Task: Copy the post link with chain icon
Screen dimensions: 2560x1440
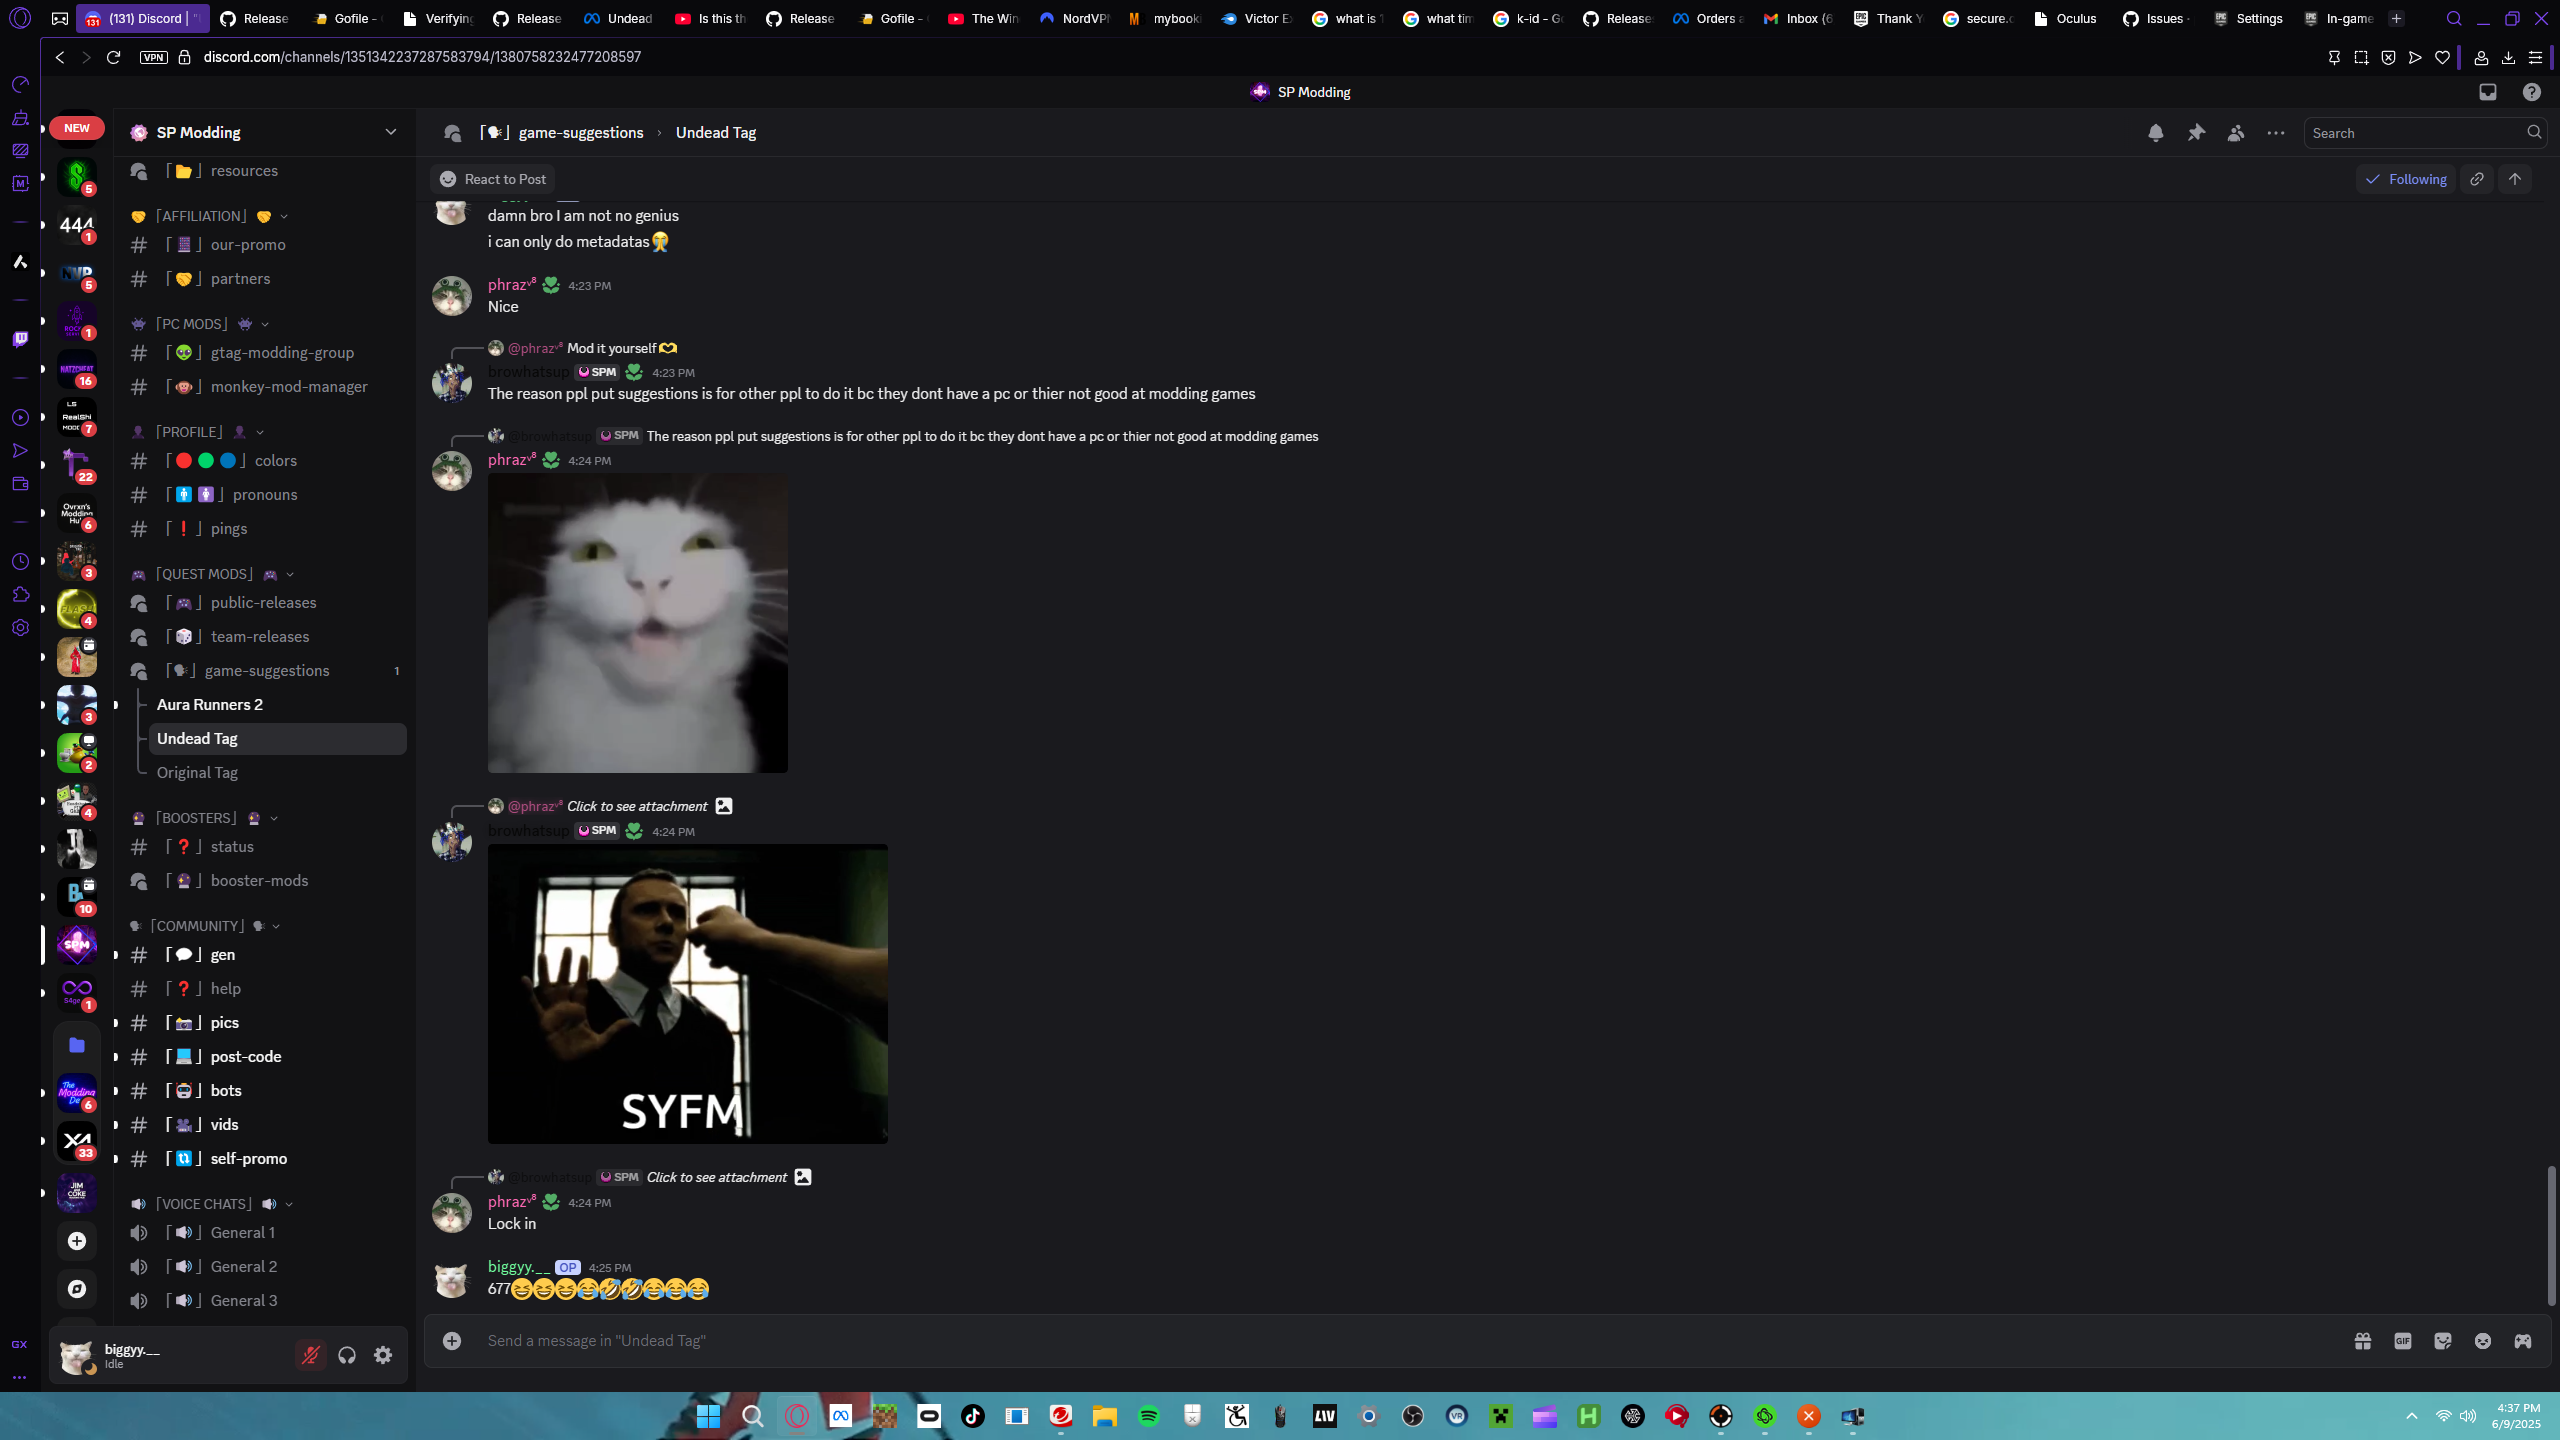Action: [x=2477, y=179]
